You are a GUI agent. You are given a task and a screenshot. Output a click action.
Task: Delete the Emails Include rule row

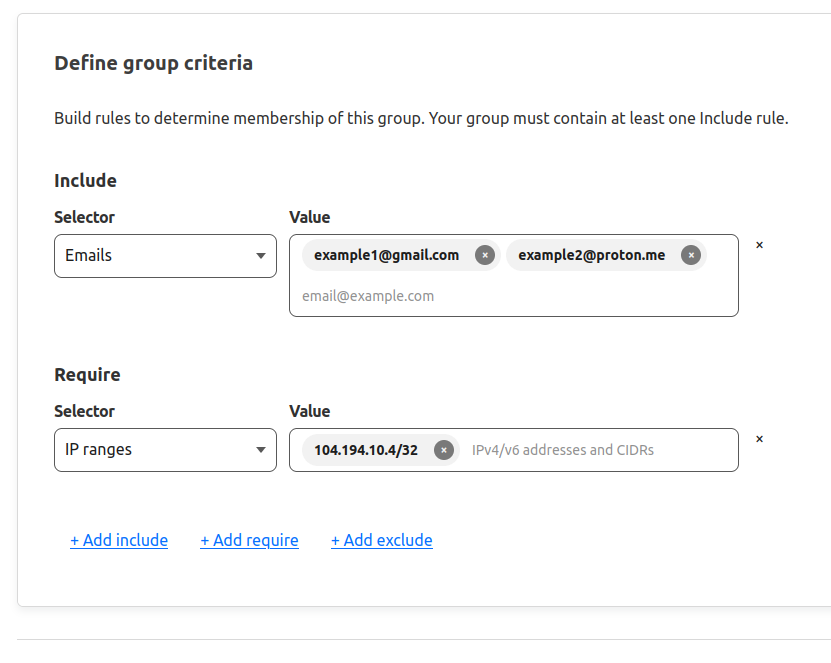(759, 245)
